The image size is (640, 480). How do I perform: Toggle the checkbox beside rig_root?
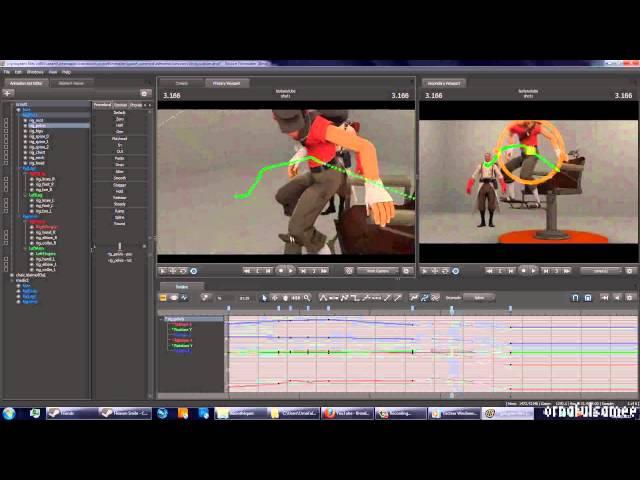6,120
